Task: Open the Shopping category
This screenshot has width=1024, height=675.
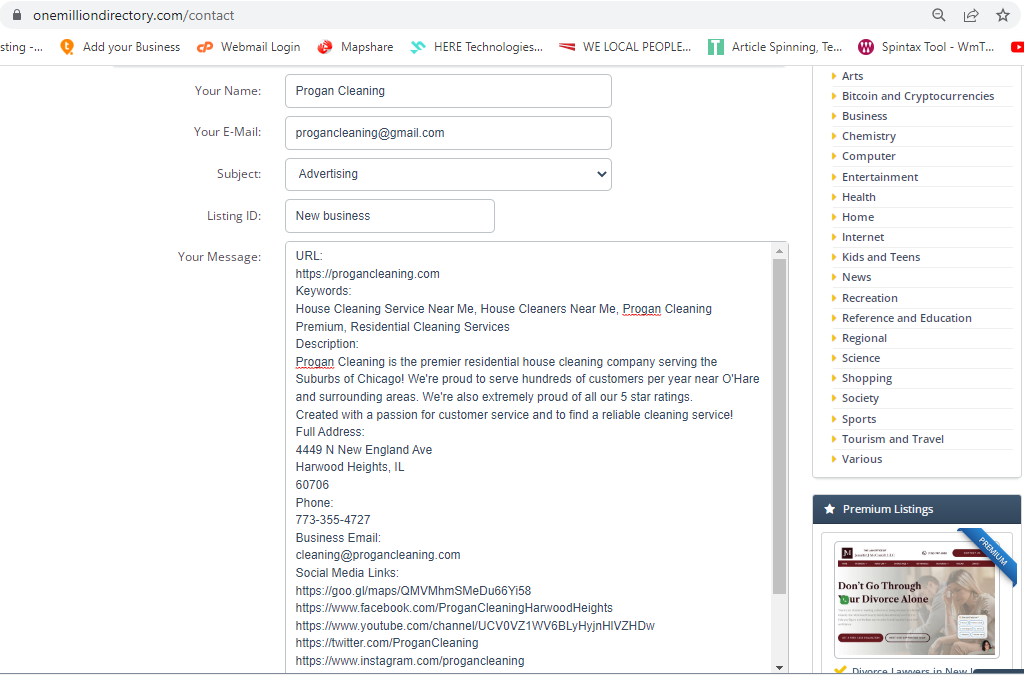Action: coord(867,379)
